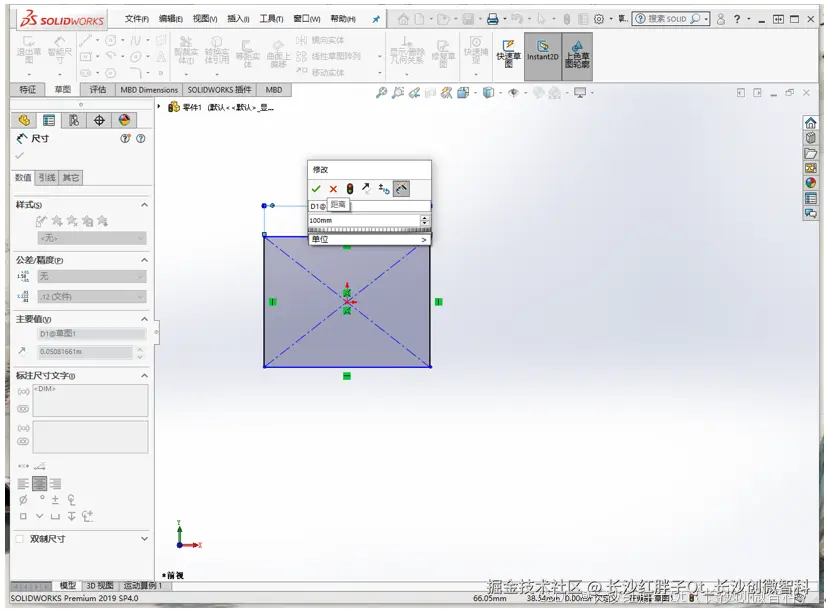Open the Design Library icon in task pane
This screenshot has width=826, height=612.
coord(810,138)
